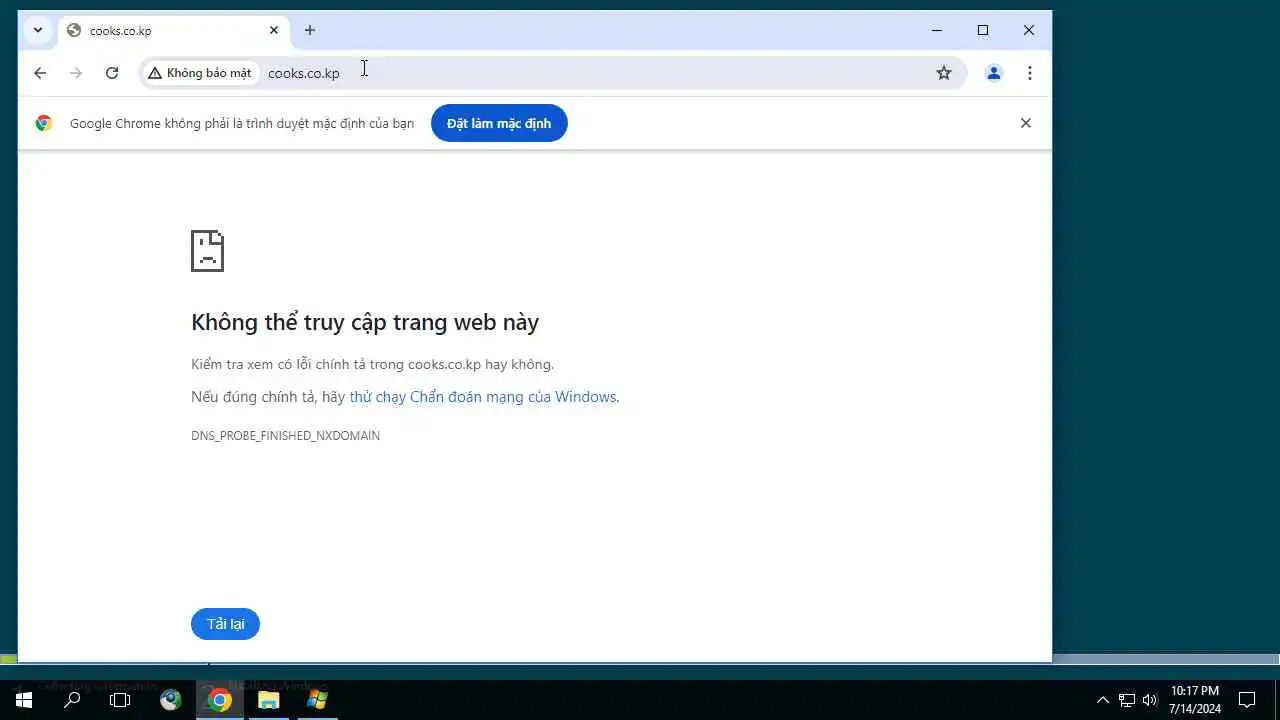Click the 'Kiểm tra xem có lỗi chính tả' message
Screen dimensions: 1280x720
[x=372, y=364]
